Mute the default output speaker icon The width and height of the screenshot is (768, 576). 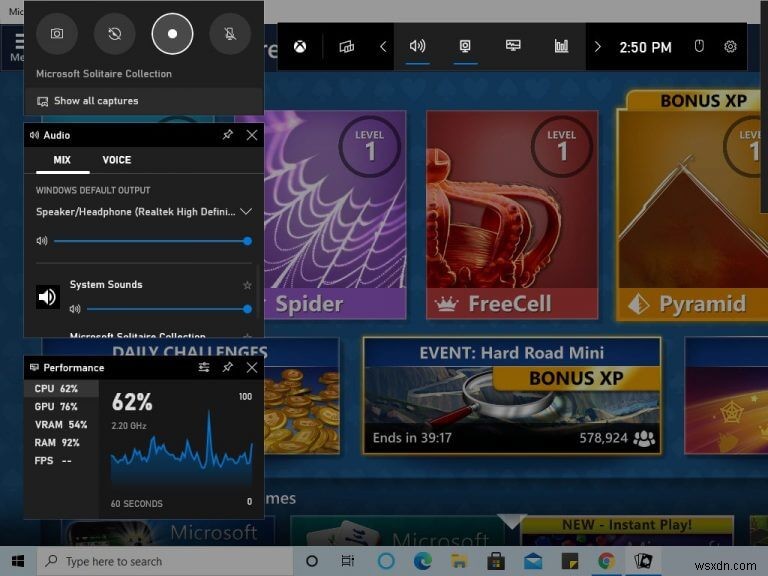42,240
